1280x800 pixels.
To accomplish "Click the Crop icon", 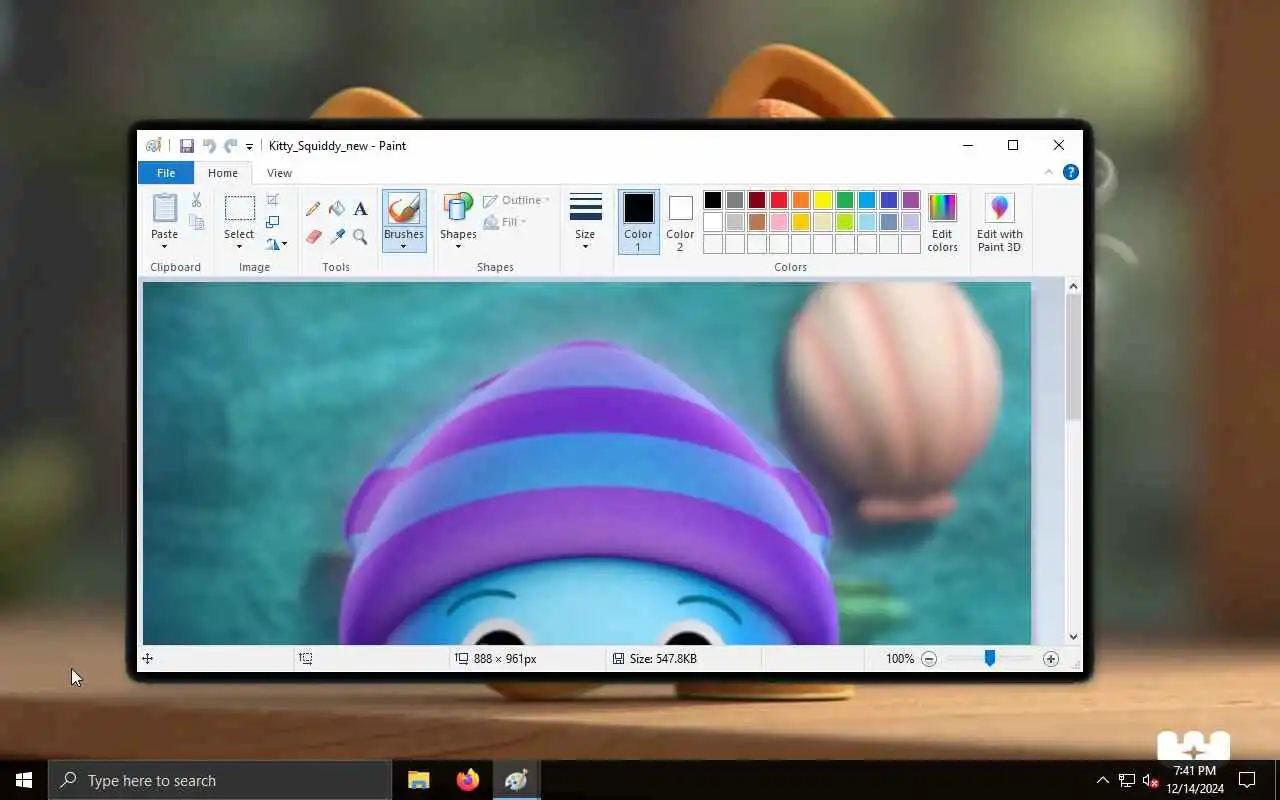I will (272, 200).
